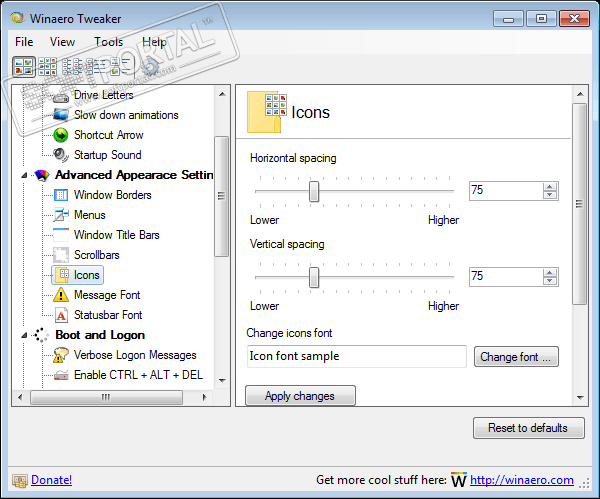Open the Tools menu
600x499 pixels.
pyautogui.click(x=109, y=42)
